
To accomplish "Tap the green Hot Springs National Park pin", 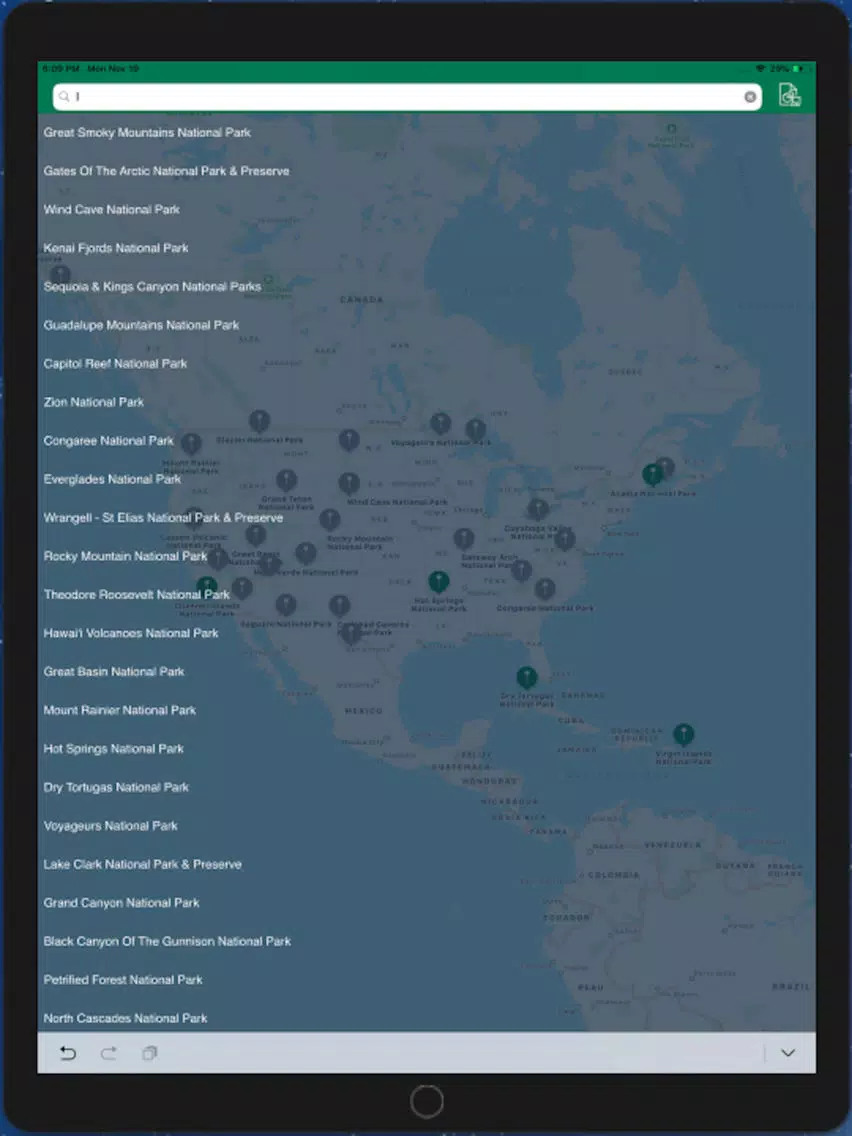I will (x=438, y=582).
